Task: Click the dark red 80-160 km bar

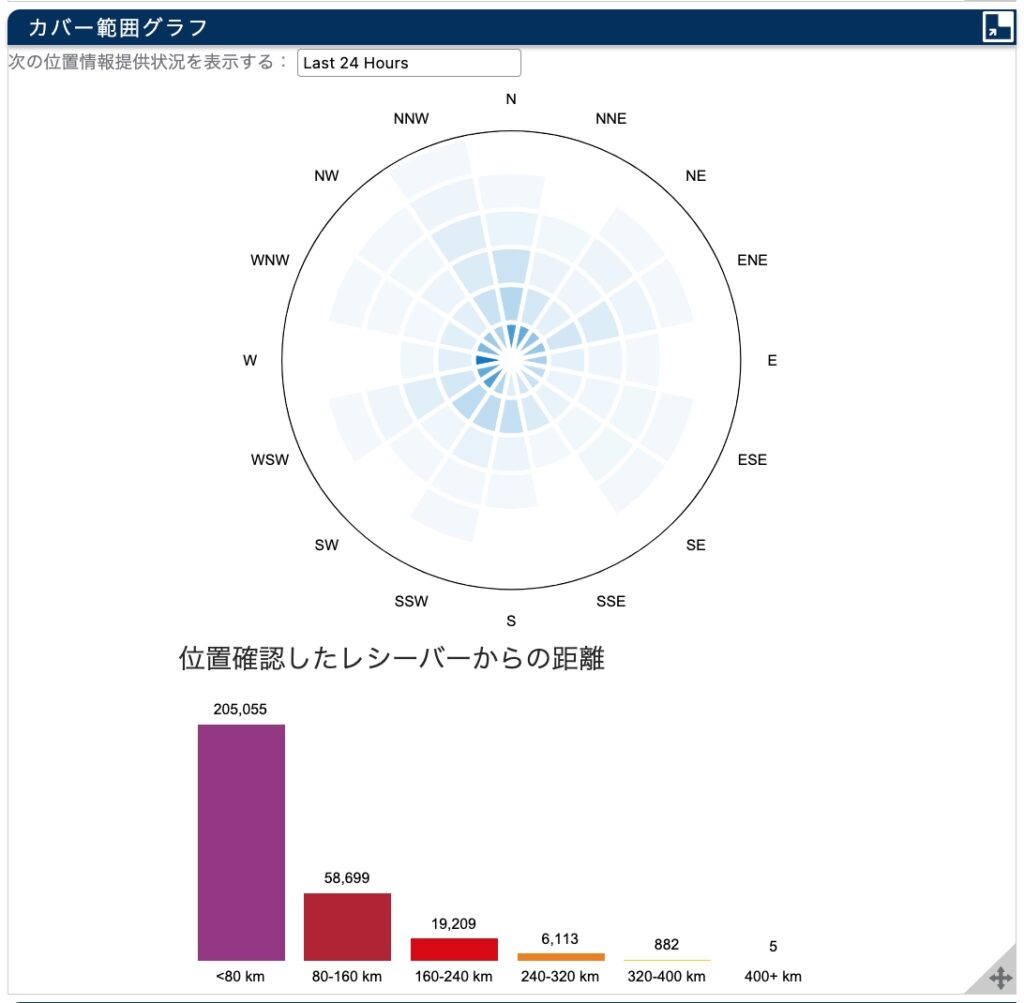Action: [347, 926]
